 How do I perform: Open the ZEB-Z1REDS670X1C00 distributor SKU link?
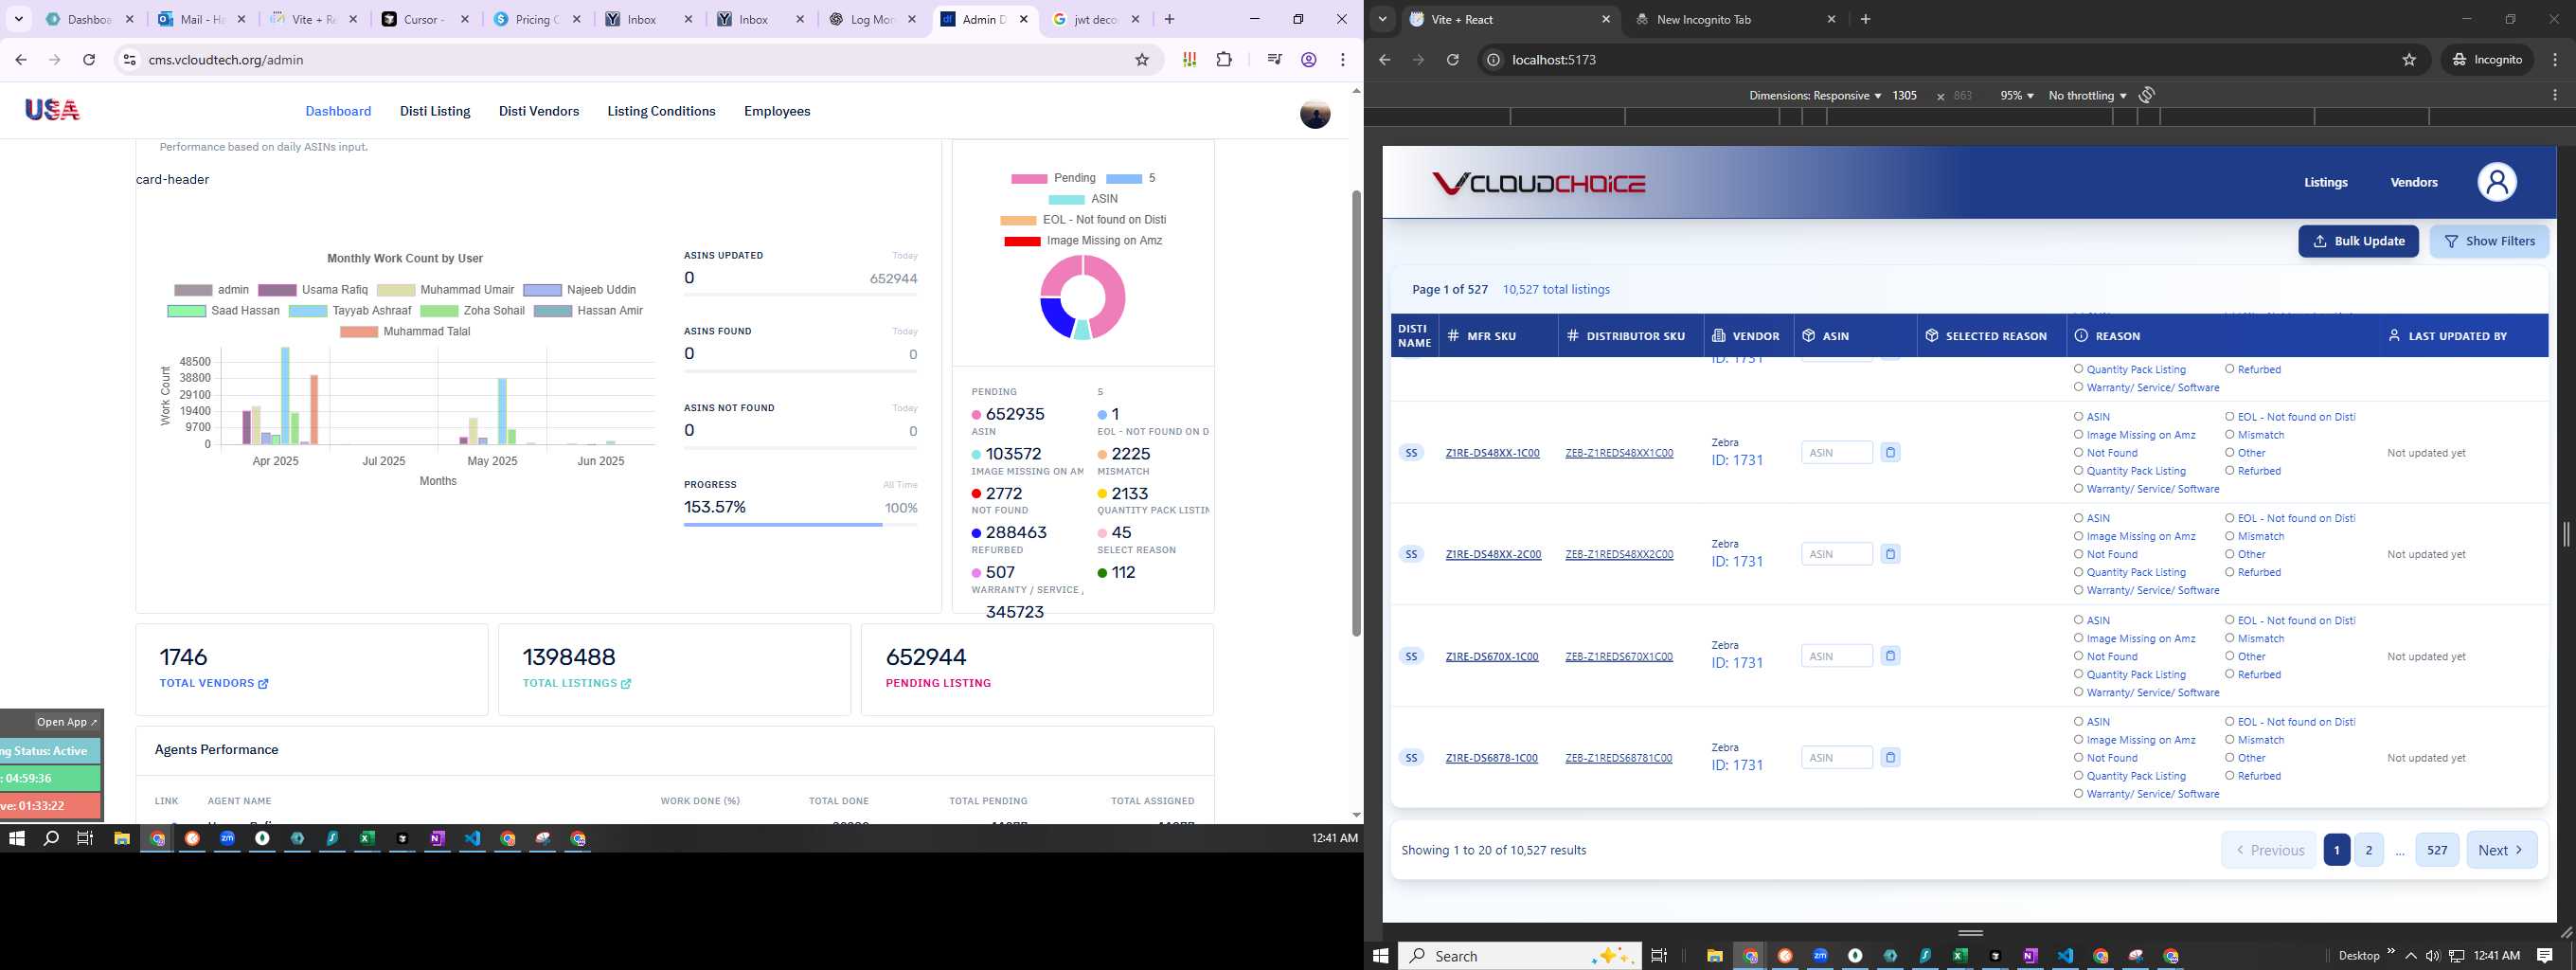(x=1619, y=656)
